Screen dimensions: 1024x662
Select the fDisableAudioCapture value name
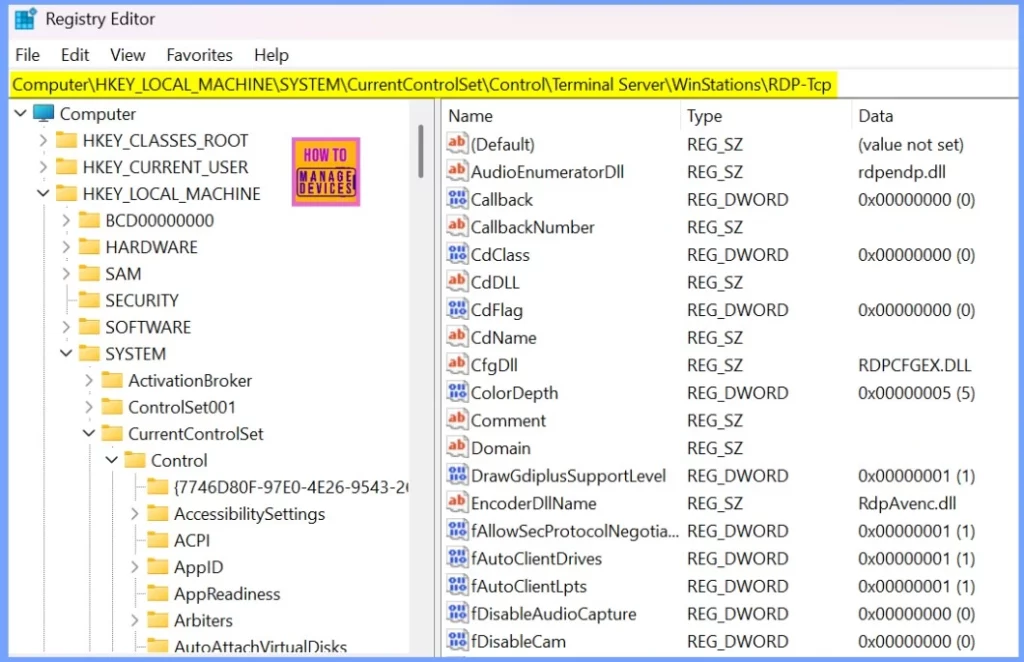[x=554, y=614]
